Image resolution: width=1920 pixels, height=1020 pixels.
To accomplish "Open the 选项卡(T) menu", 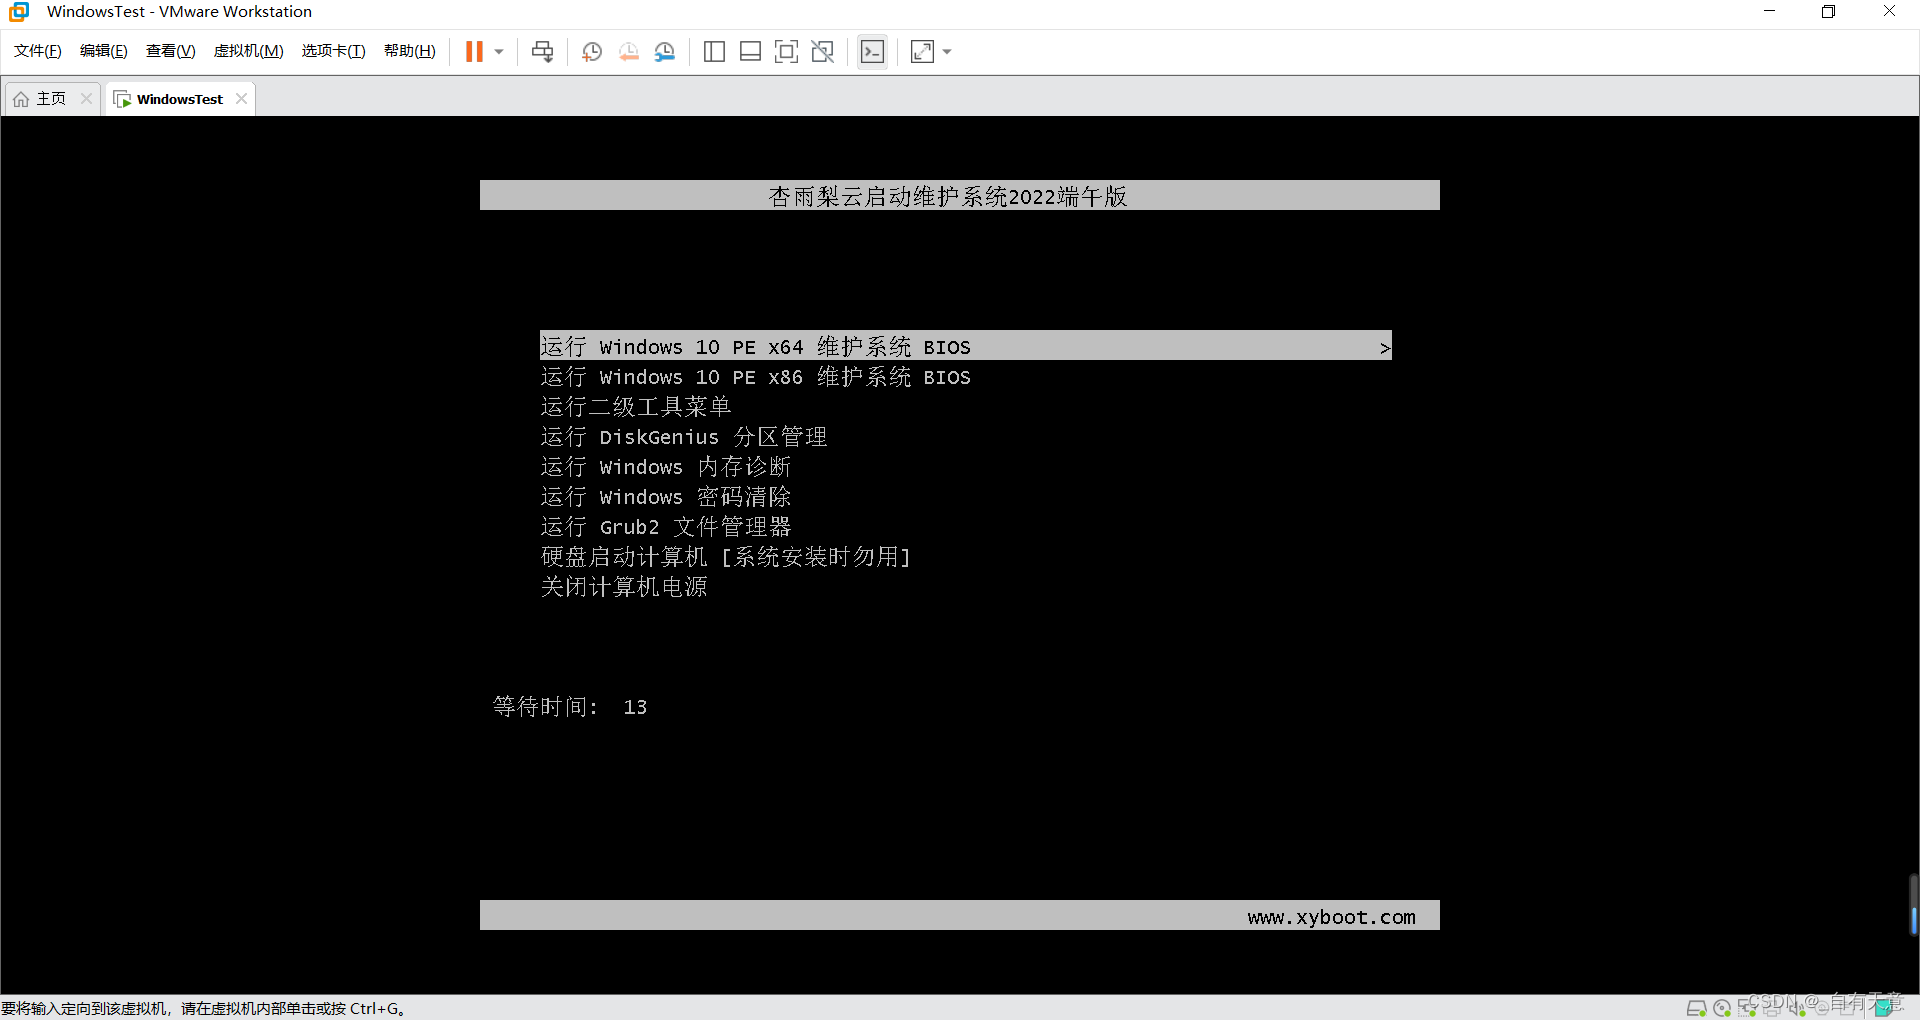I will pyautogui.click(x=334, y=51).
